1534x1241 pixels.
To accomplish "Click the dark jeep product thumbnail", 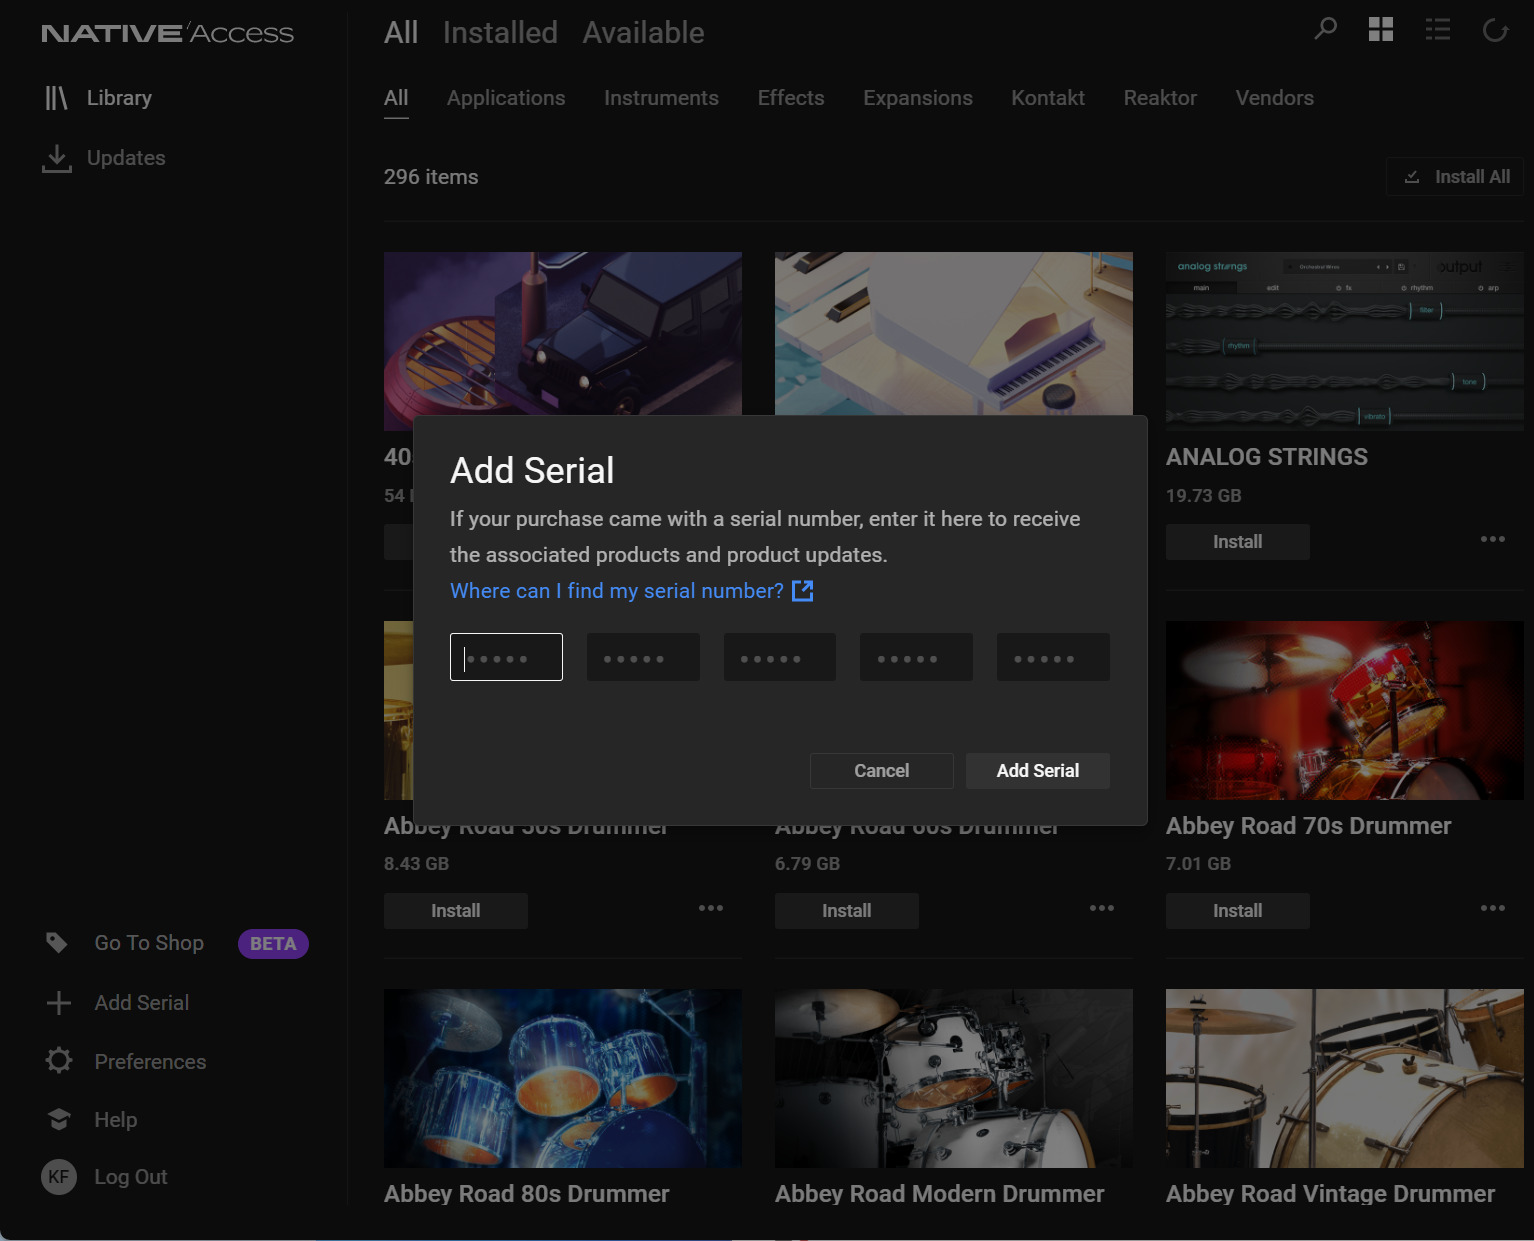I will pos(563,333).
